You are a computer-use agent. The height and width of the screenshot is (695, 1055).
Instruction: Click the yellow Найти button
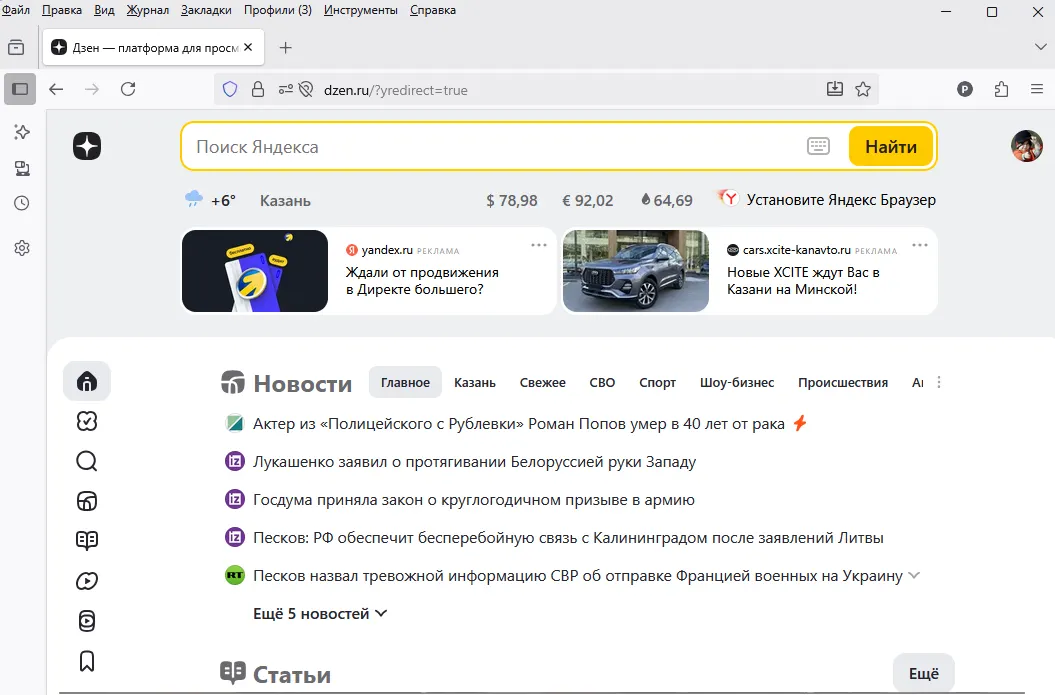(x=889, y=145)
